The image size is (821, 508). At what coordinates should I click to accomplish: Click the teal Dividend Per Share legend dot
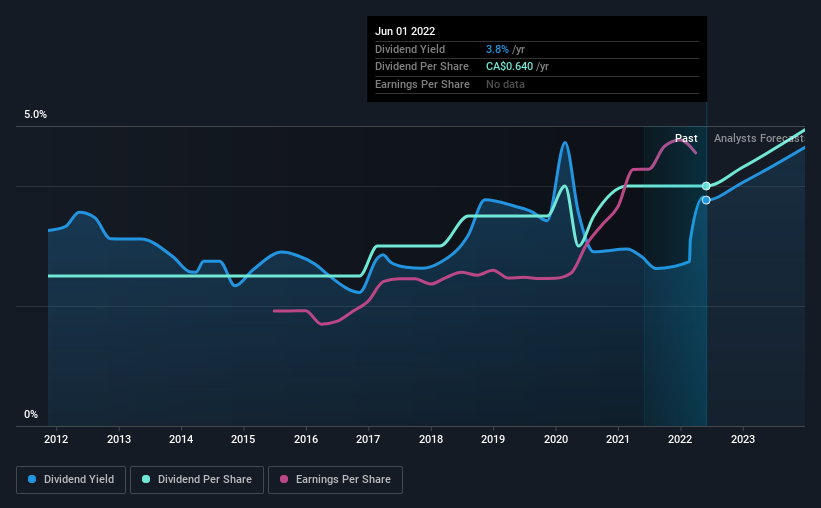pos(146,479)
